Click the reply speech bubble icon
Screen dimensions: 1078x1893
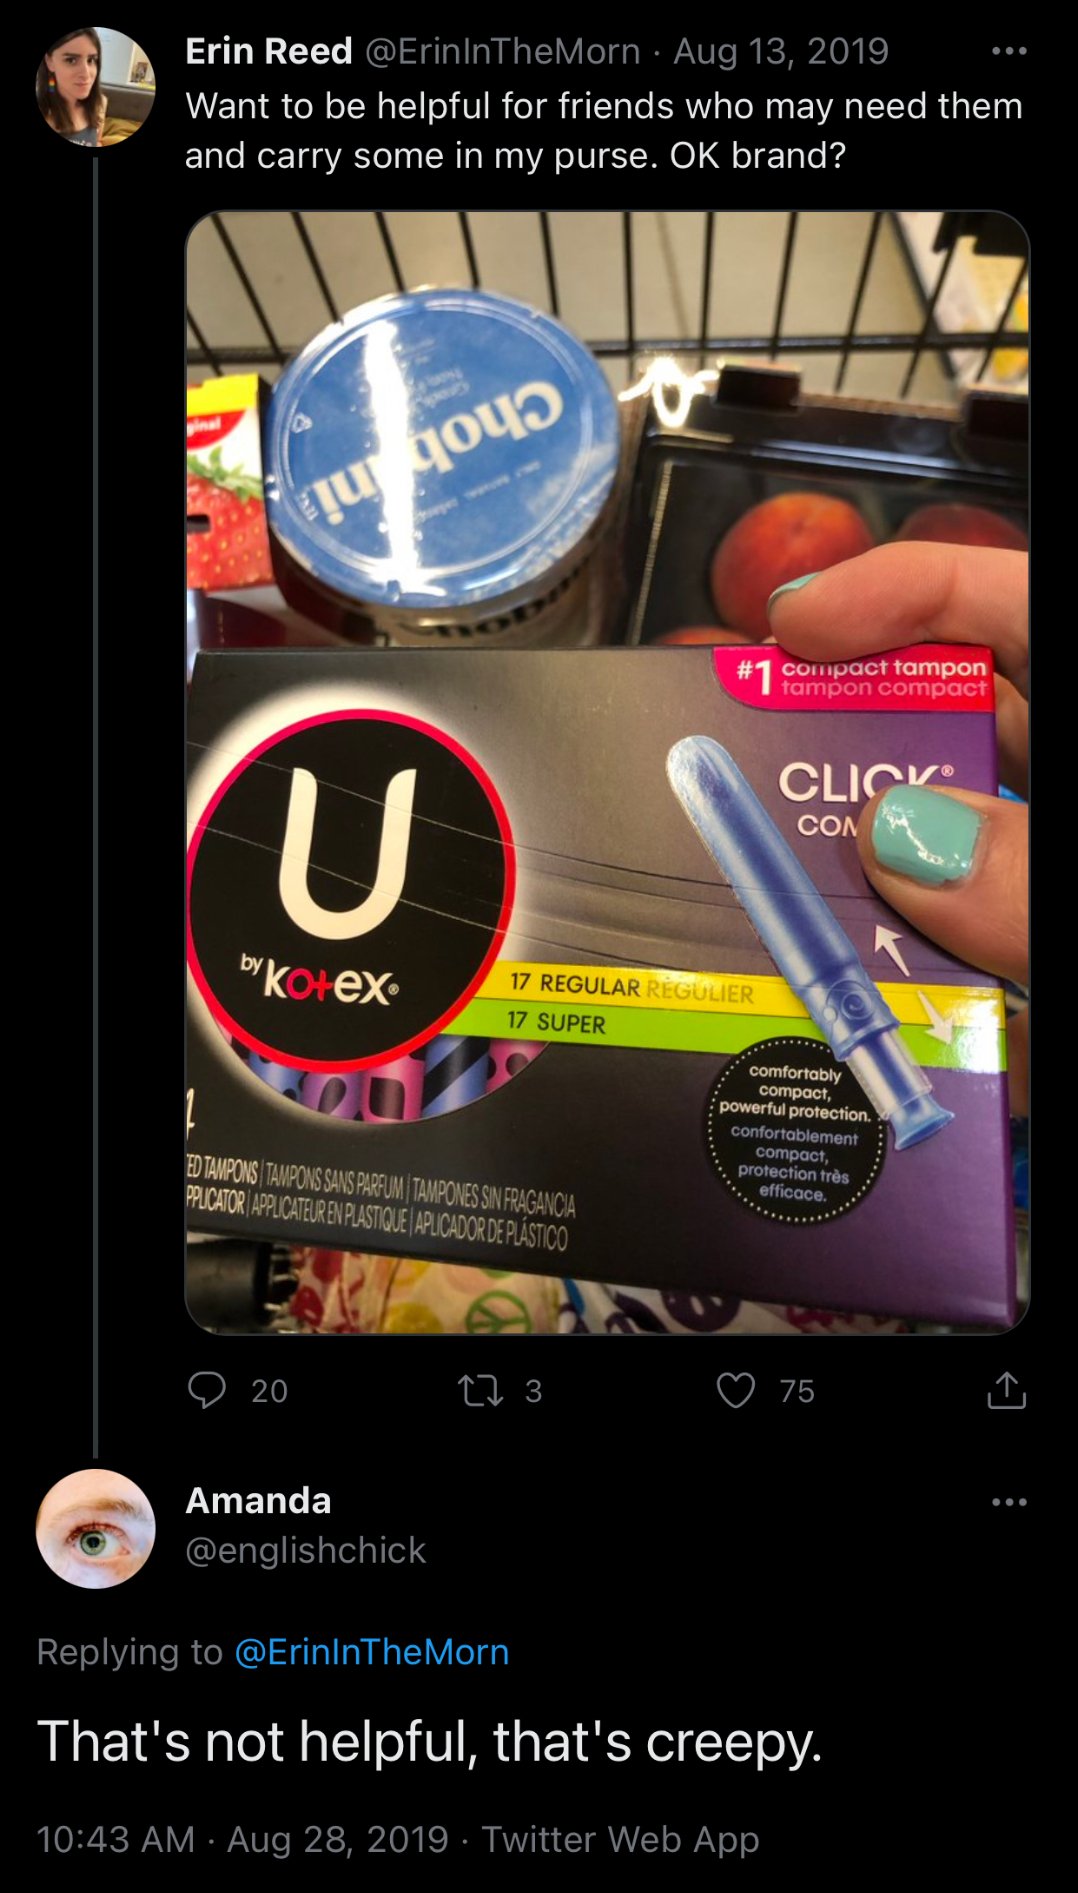[207, 1390]
